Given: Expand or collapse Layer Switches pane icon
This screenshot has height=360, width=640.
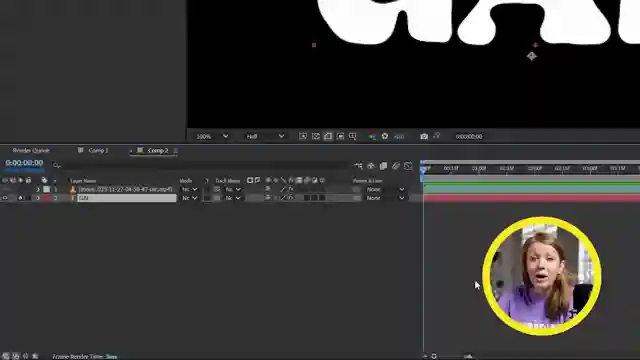Looking at the screenshot, I should [x=5, y=356].
